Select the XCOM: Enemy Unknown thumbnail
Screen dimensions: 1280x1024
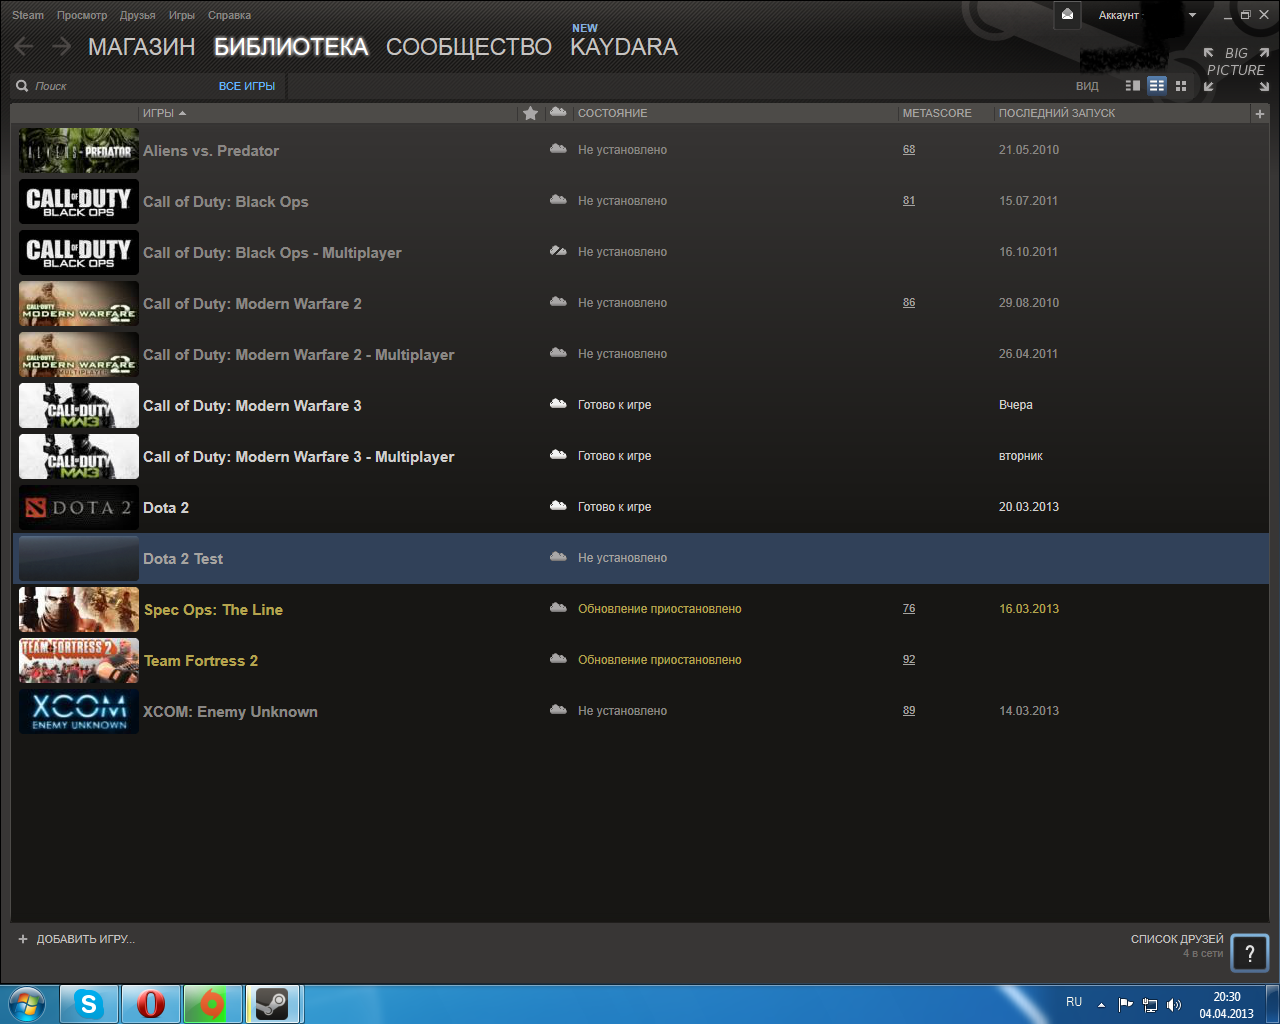pyautogui.click(x=79, y=712)
